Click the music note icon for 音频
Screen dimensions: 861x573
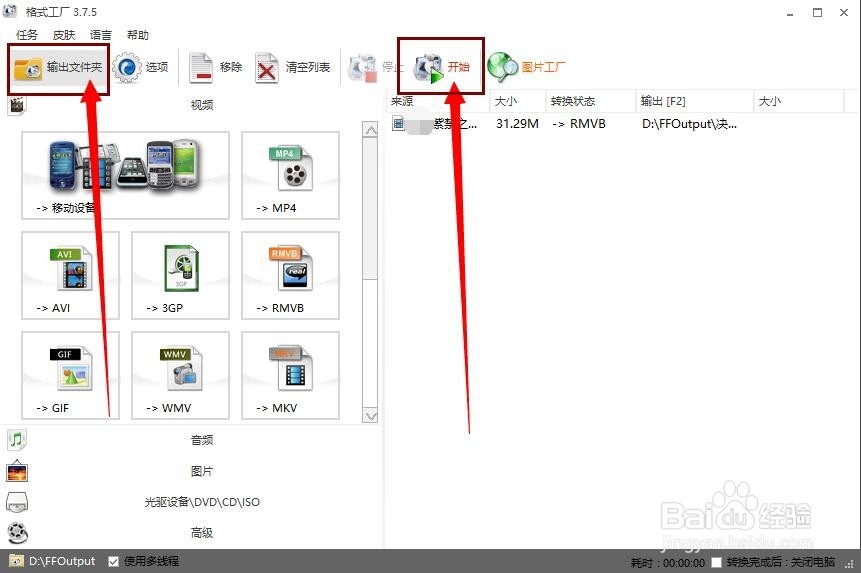pyautogui.click(x=17, y=440)
